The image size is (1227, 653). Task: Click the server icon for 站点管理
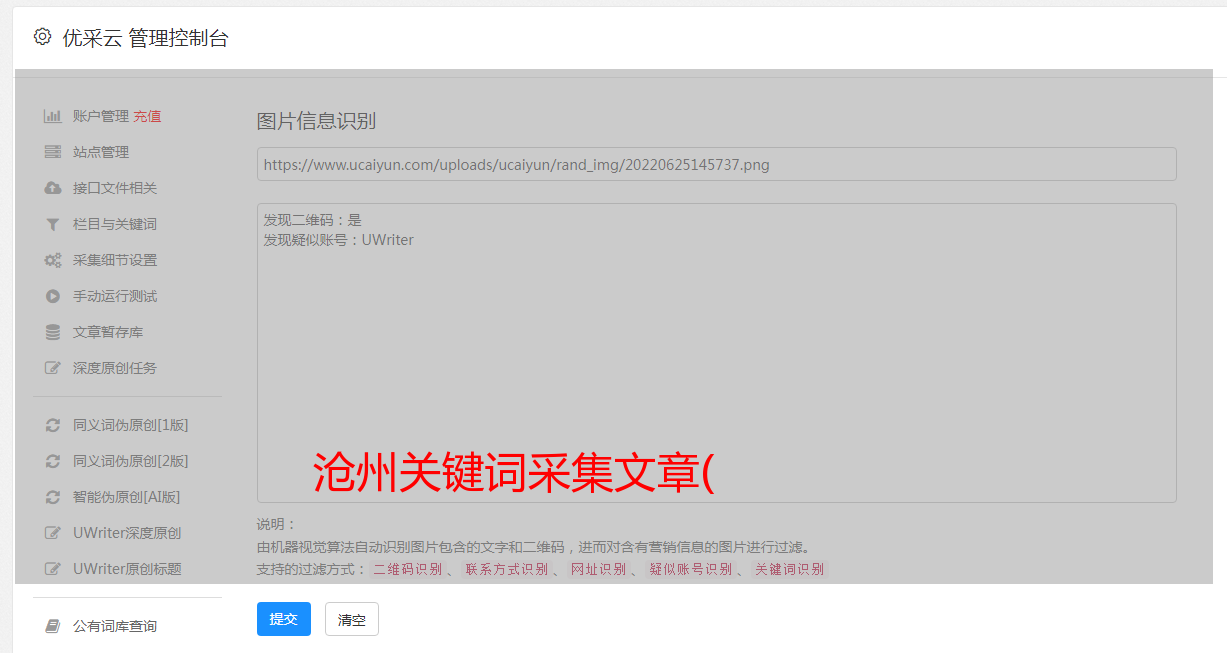[53, 152]
